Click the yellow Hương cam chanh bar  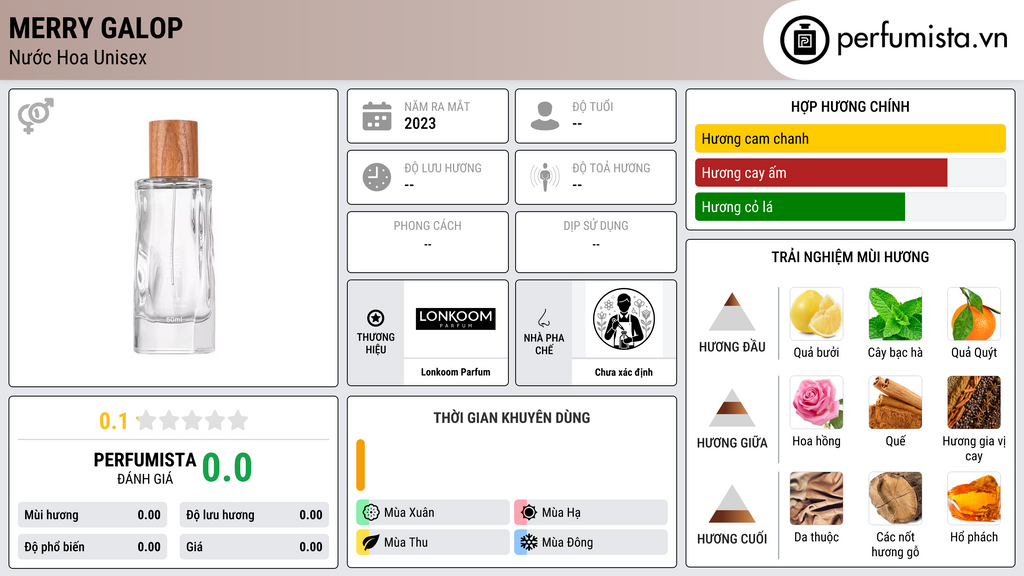tap(850, 138)
